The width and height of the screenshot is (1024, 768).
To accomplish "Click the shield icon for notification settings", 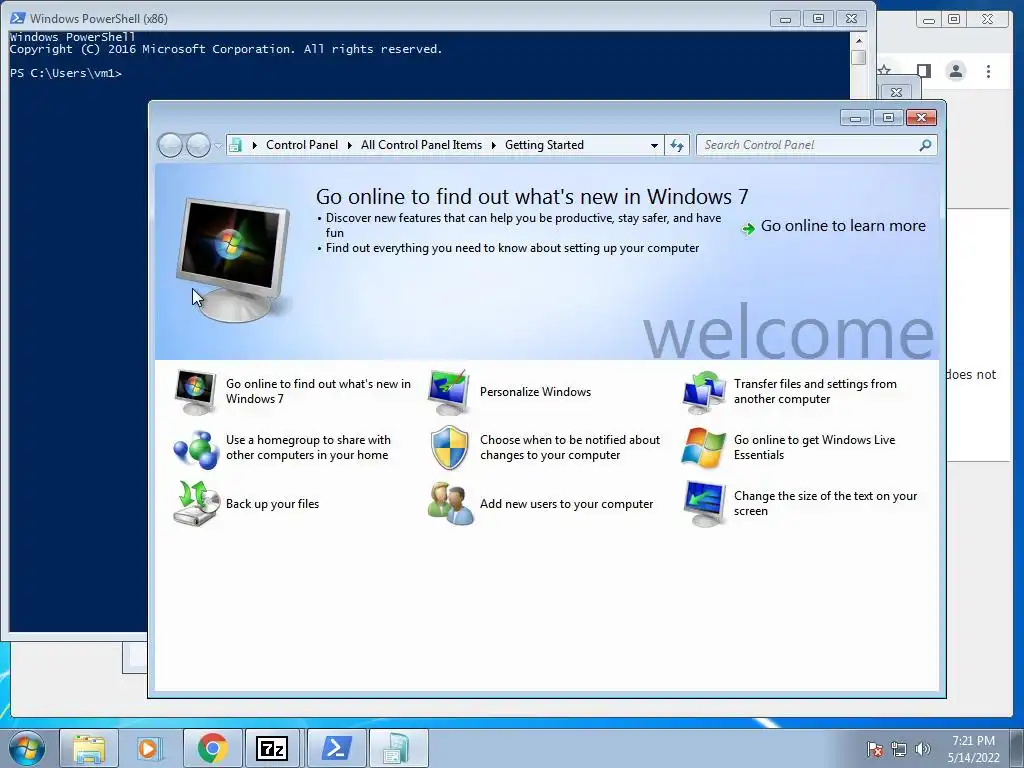I will 450,448.
